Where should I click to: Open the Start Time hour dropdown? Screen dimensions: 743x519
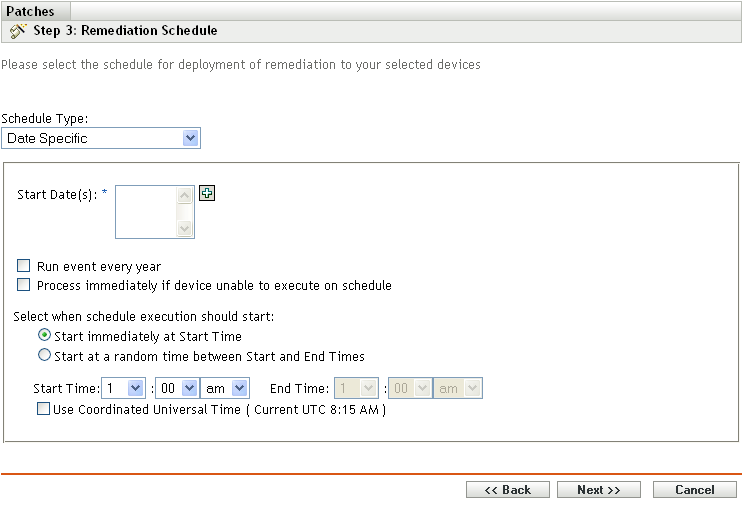[123, 388]
